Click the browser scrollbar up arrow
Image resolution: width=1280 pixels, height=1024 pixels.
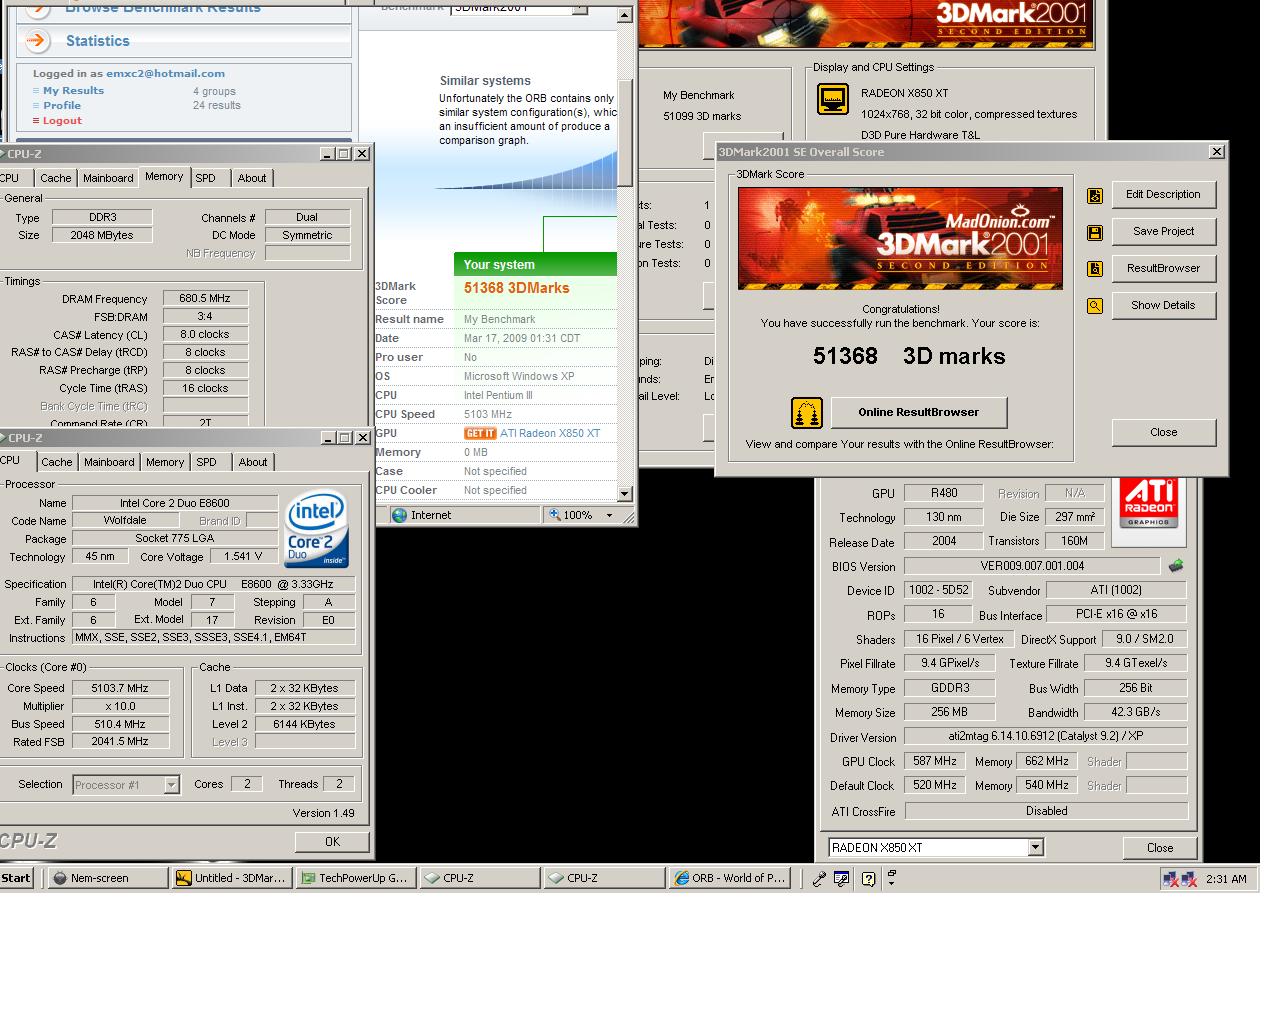625,15
